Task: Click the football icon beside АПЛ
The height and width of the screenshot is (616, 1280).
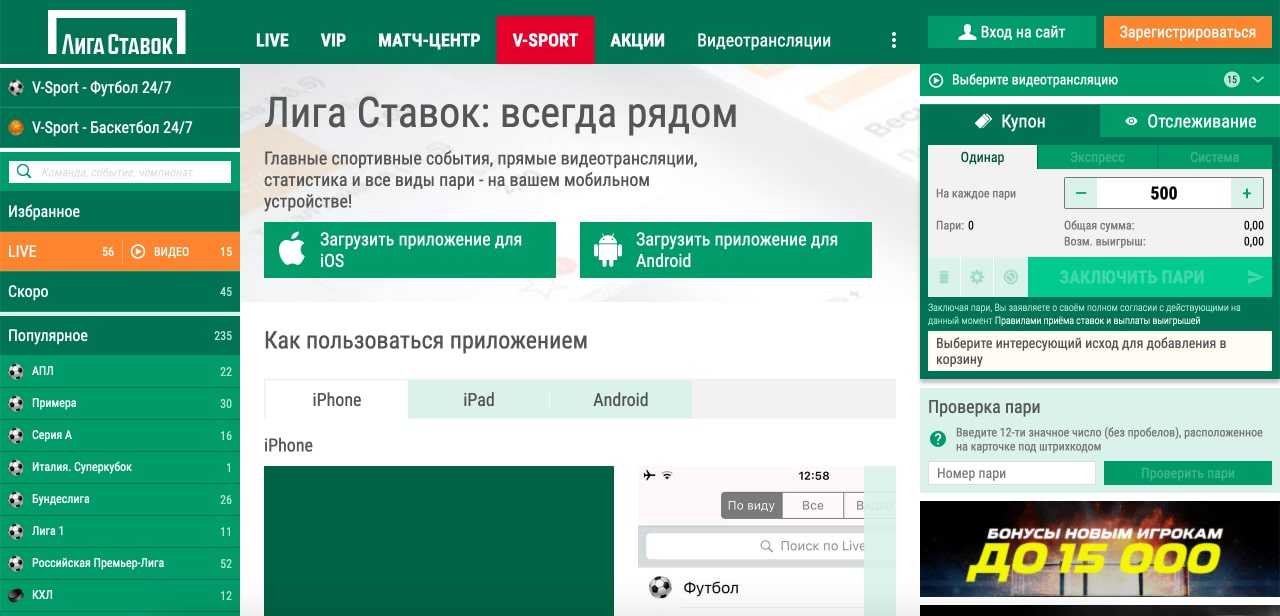Action: (16, 371)
